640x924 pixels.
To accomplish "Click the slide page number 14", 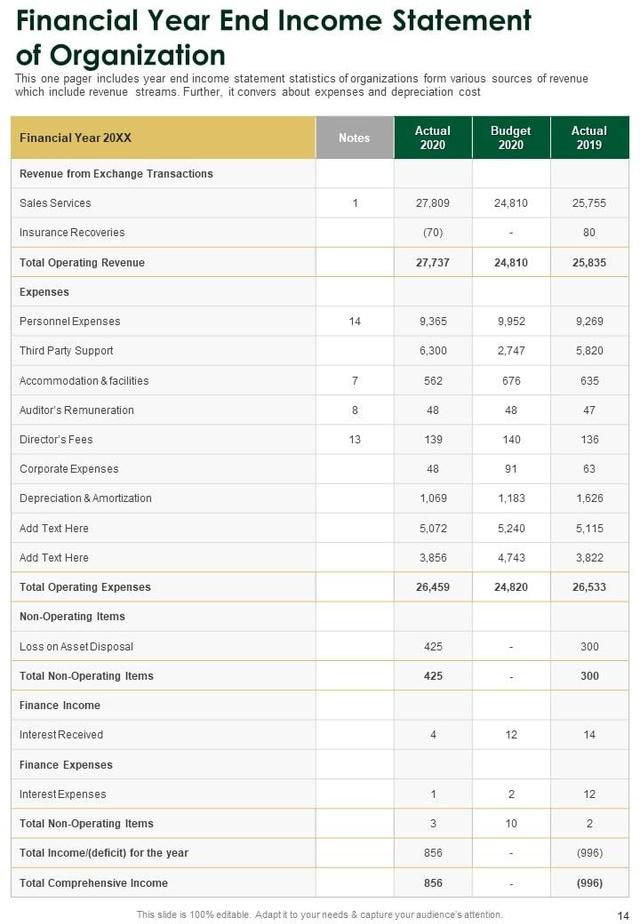I will click(x=623, y=914).
